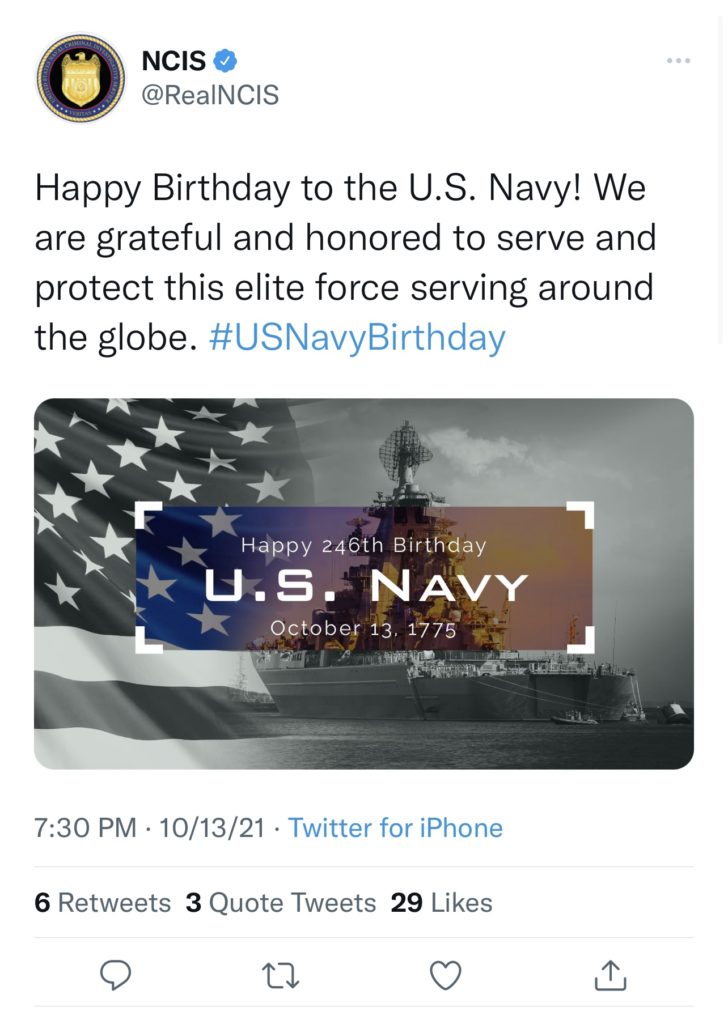Open the NCIS profile avatar

[81, 78]
